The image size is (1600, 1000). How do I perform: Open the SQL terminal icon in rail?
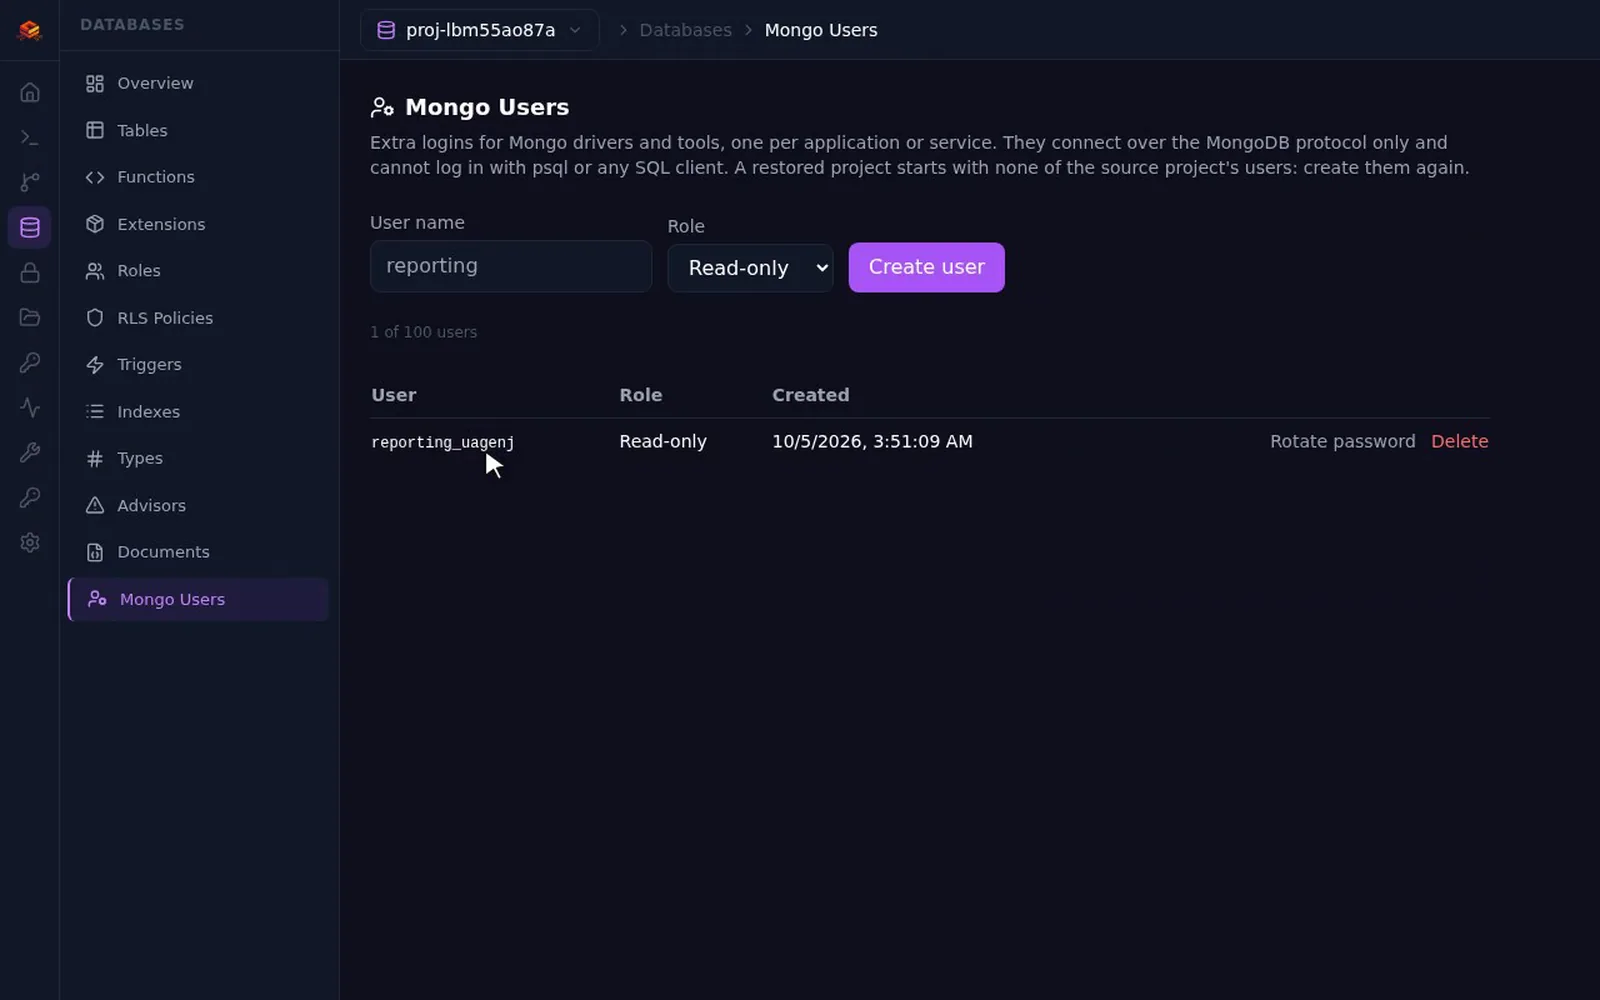[30, 138]
